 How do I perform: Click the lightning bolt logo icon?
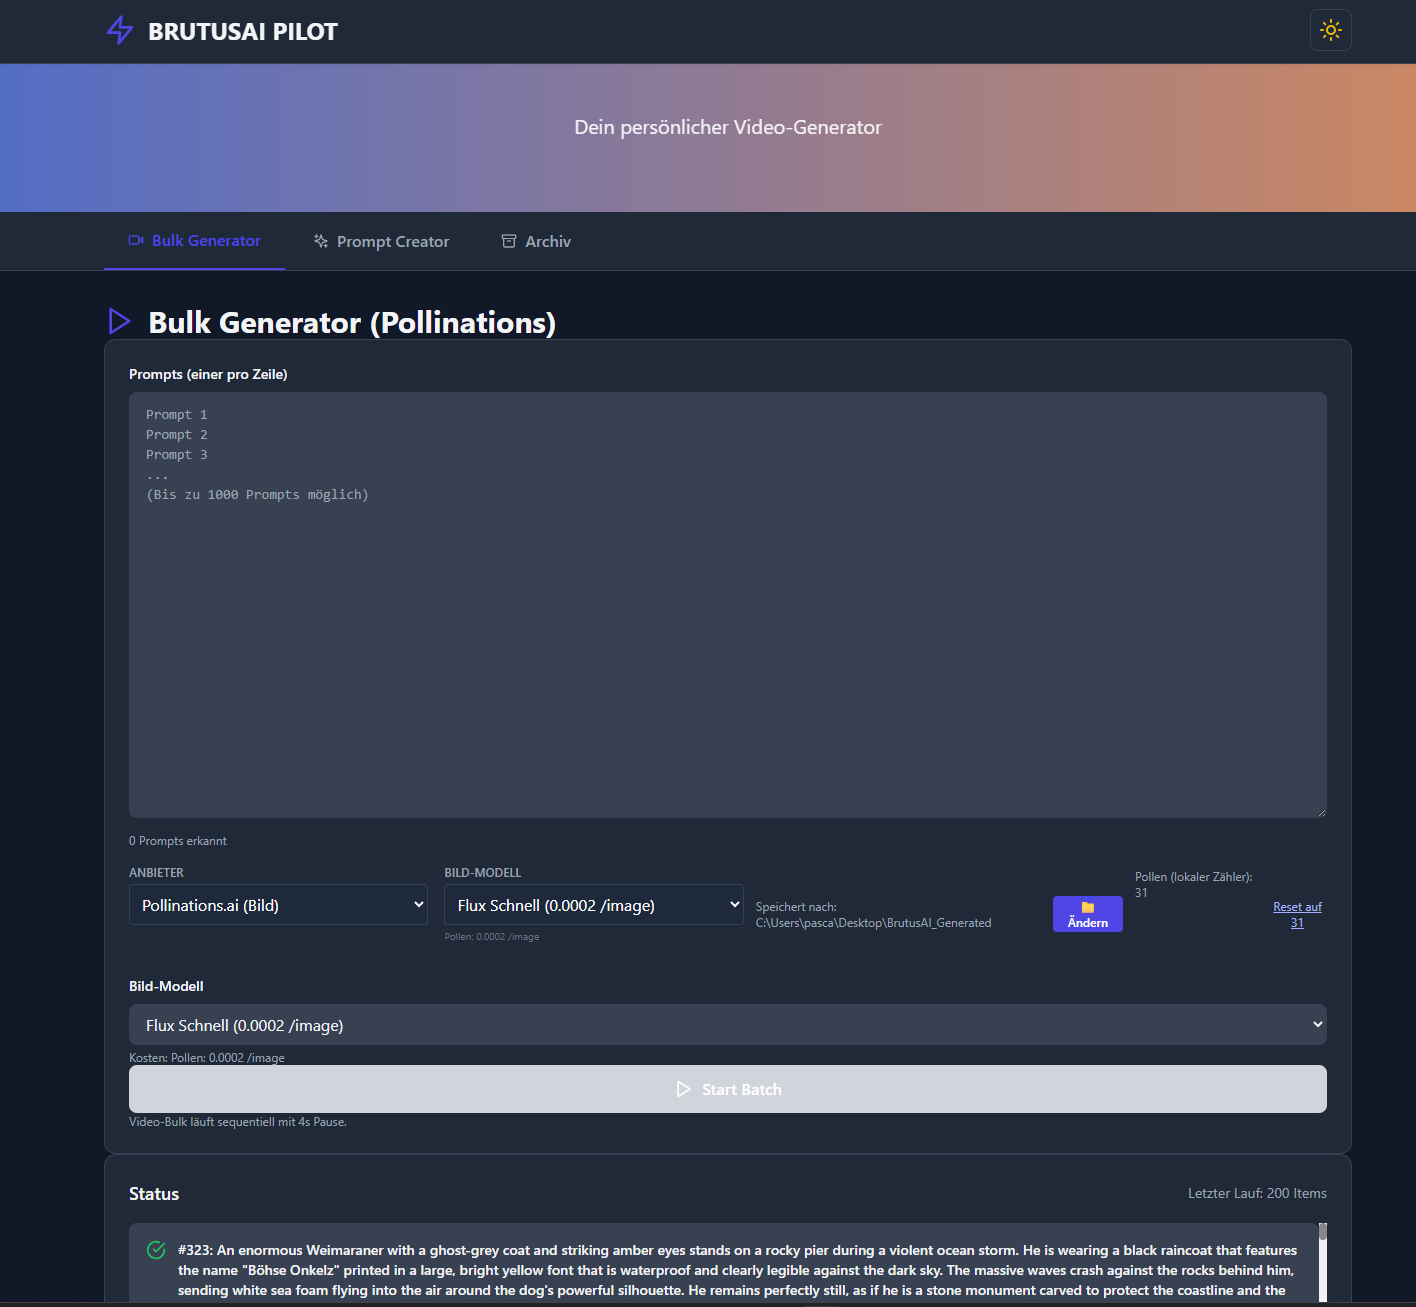(x=120, y=31)
